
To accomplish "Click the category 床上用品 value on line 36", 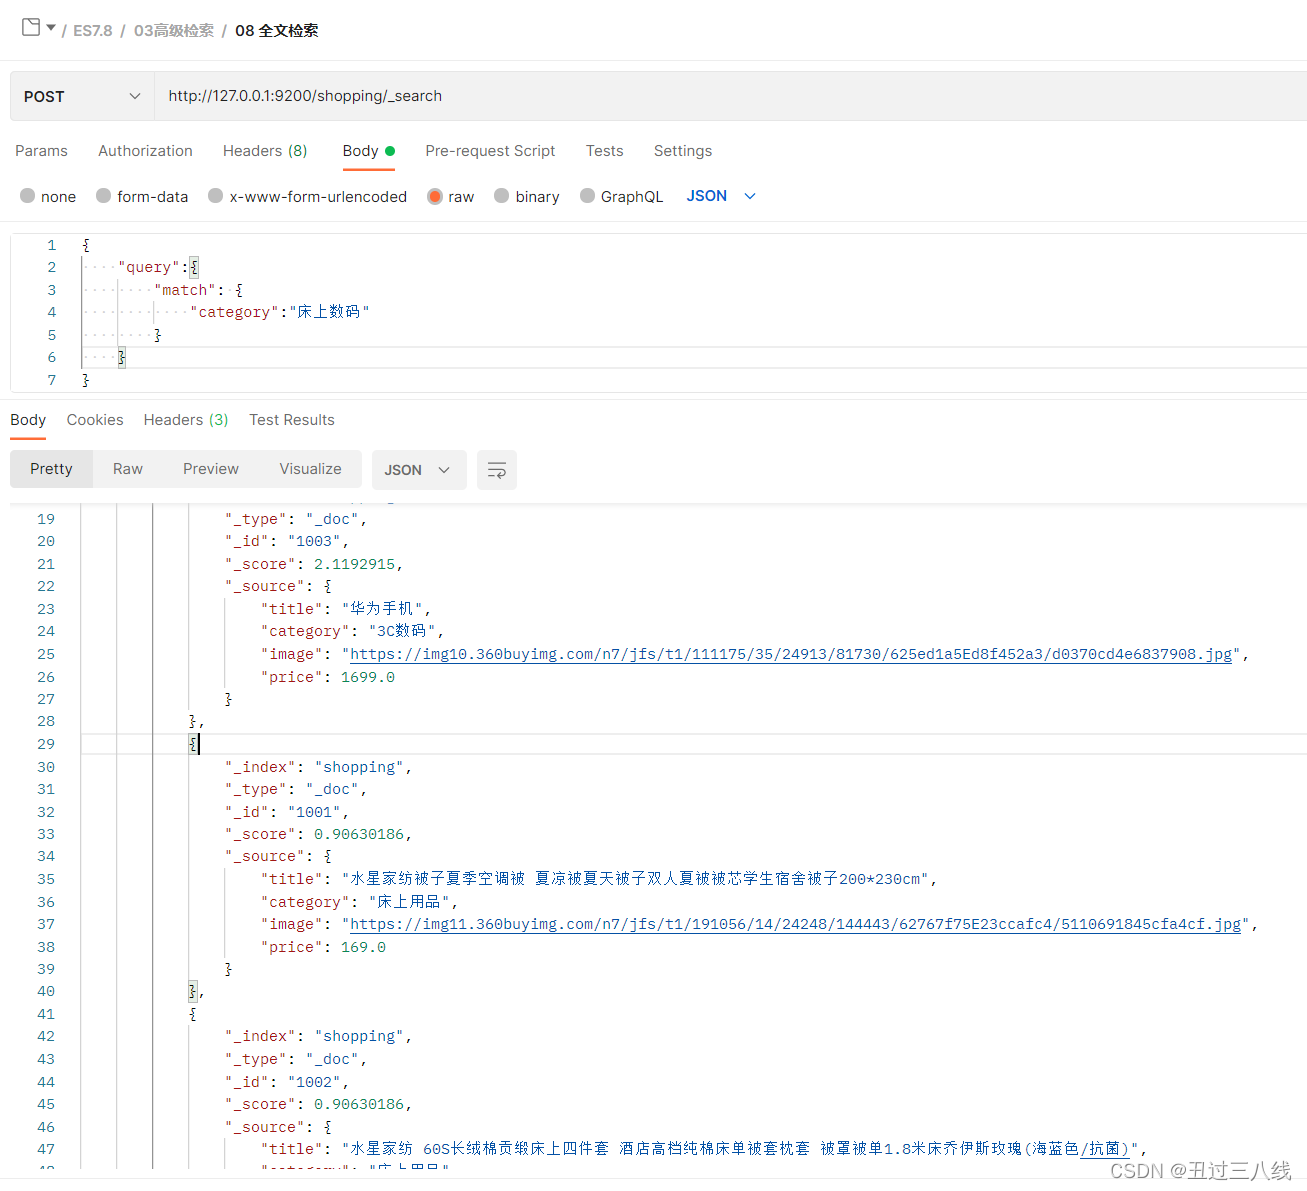I will coord(410,902).
